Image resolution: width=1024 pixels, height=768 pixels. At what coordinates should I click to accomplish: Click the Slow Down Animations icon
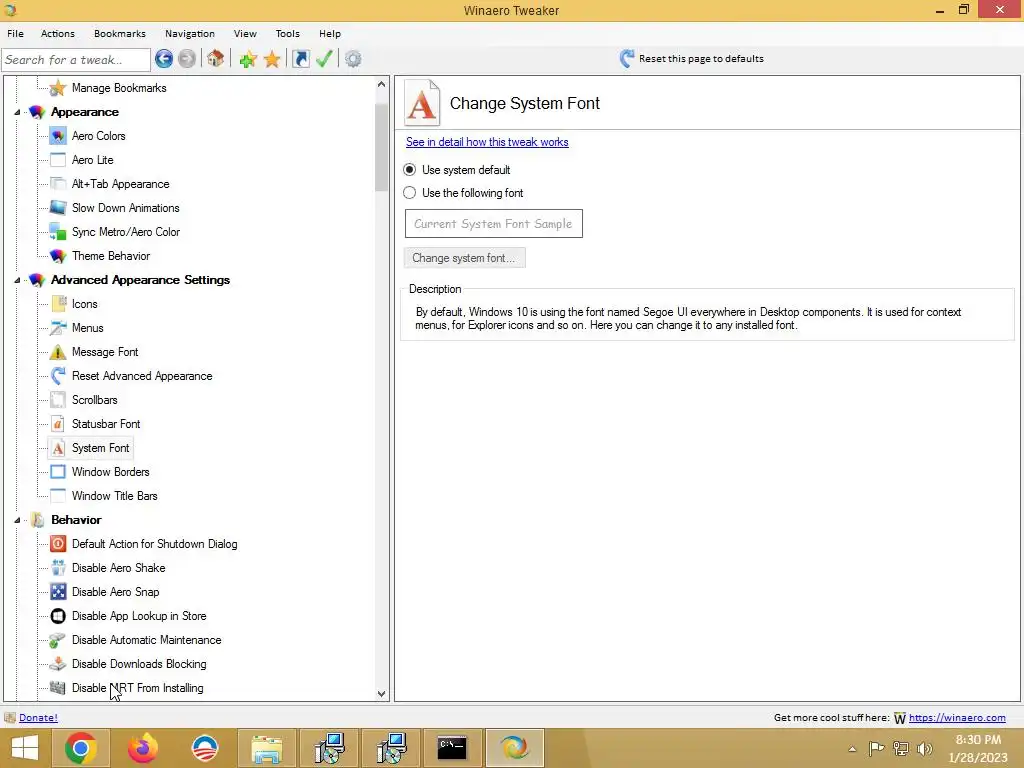click(58, 208)
